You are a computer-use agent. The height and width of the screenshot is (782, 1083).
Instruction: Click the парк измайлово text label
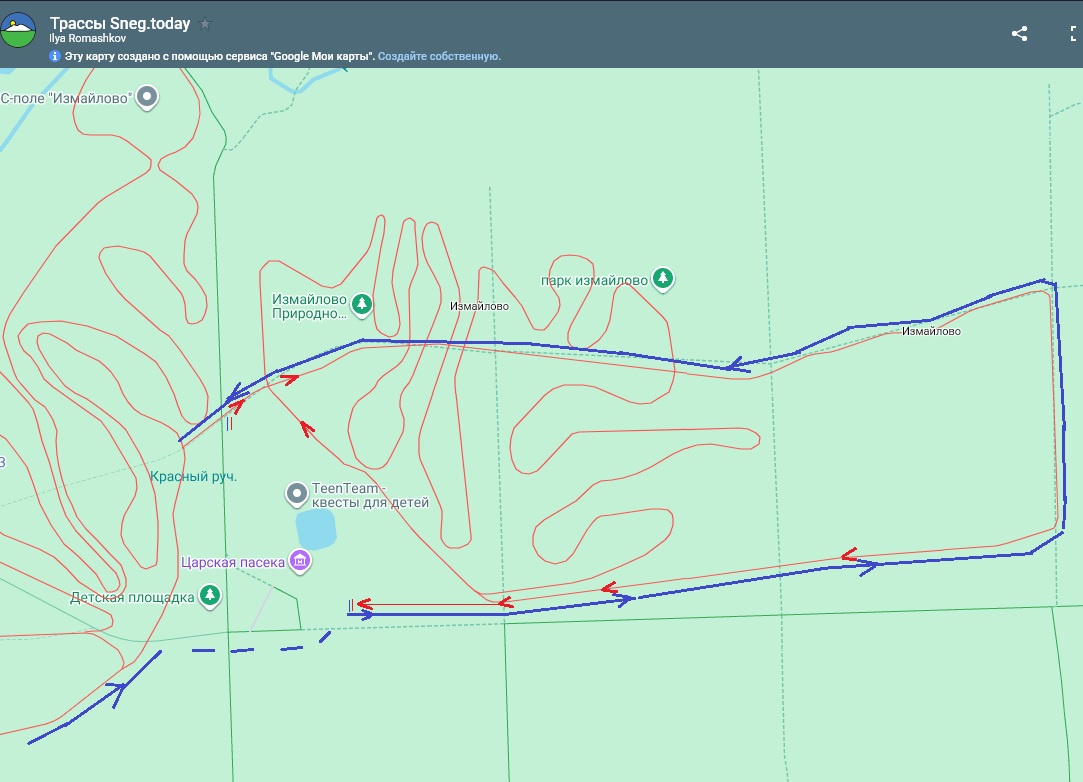click(x=594, y=281)
